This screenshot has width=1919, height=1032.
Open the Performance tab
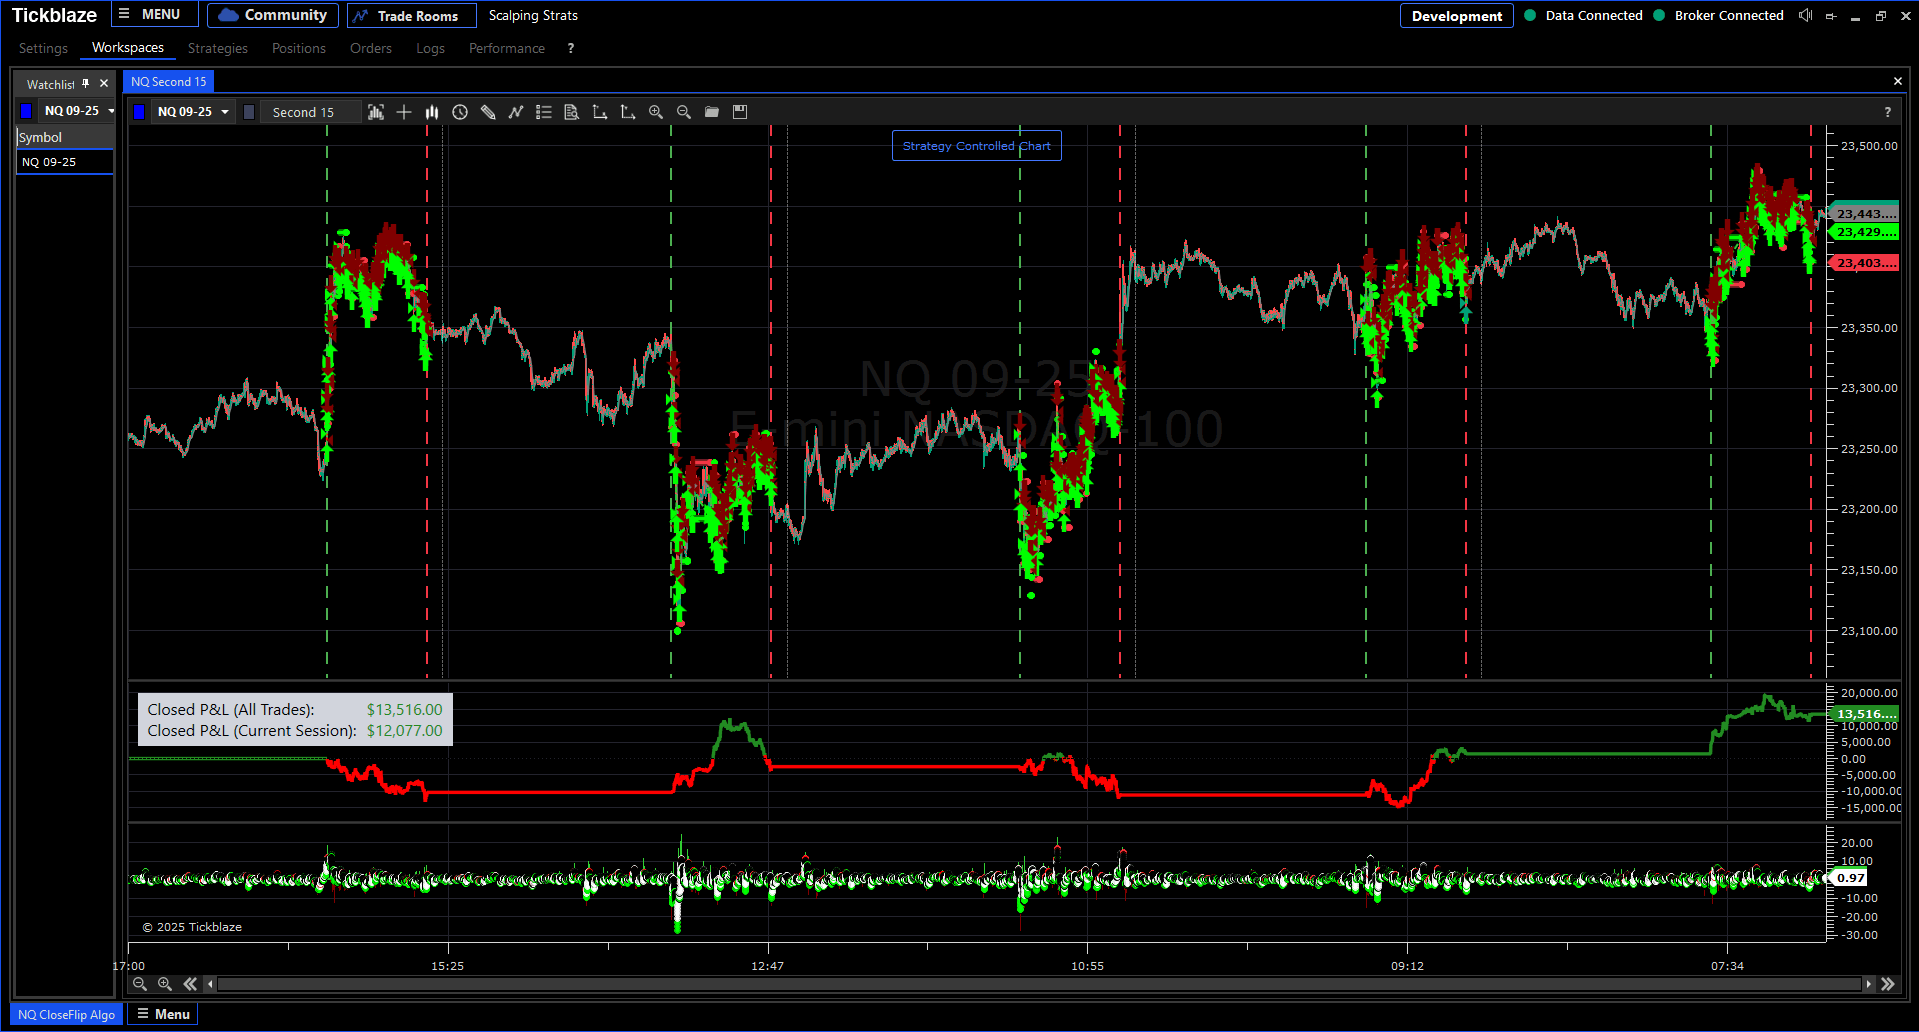506,48
